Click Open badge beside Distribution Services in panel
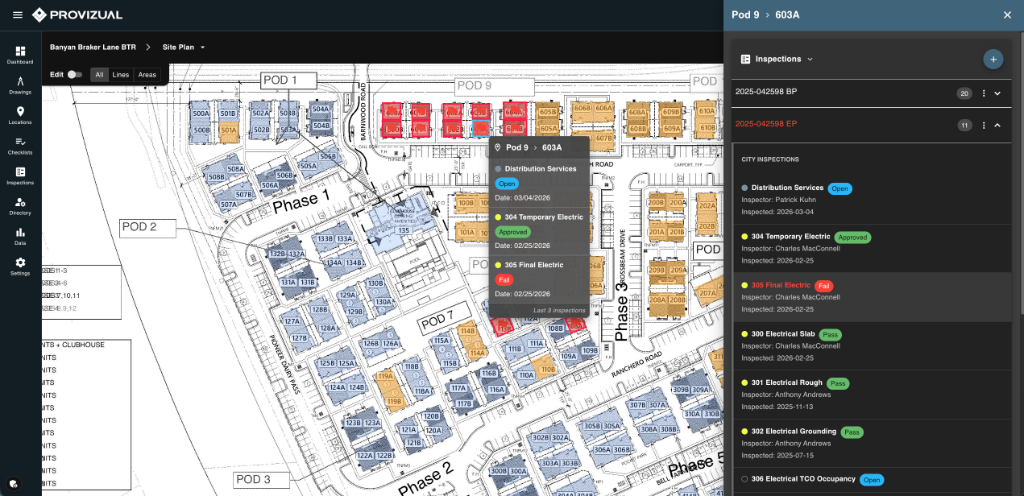Image resolution: width=1024 pixels, height=496 pixels. pos(840,189)
